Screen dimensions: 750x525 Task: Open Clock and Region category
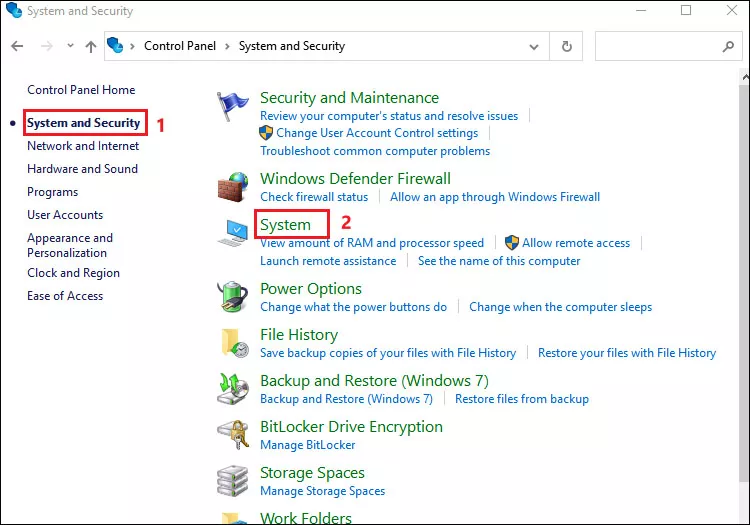point(74,273)
